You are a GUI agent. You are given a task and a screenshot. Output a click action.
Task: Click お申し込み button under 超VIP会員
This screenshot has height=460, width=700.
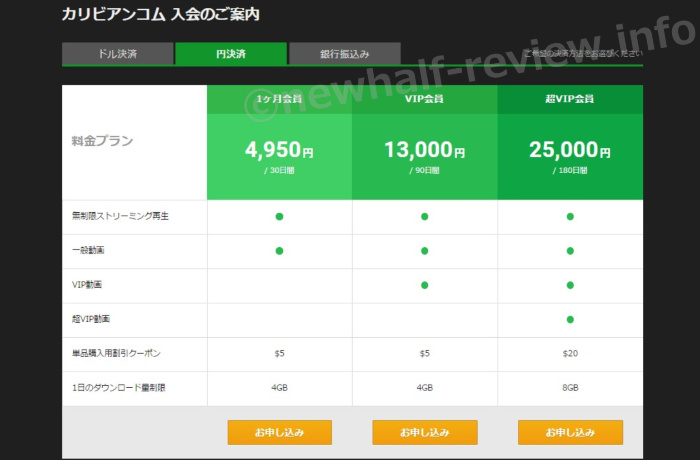[x=570, y=432]
